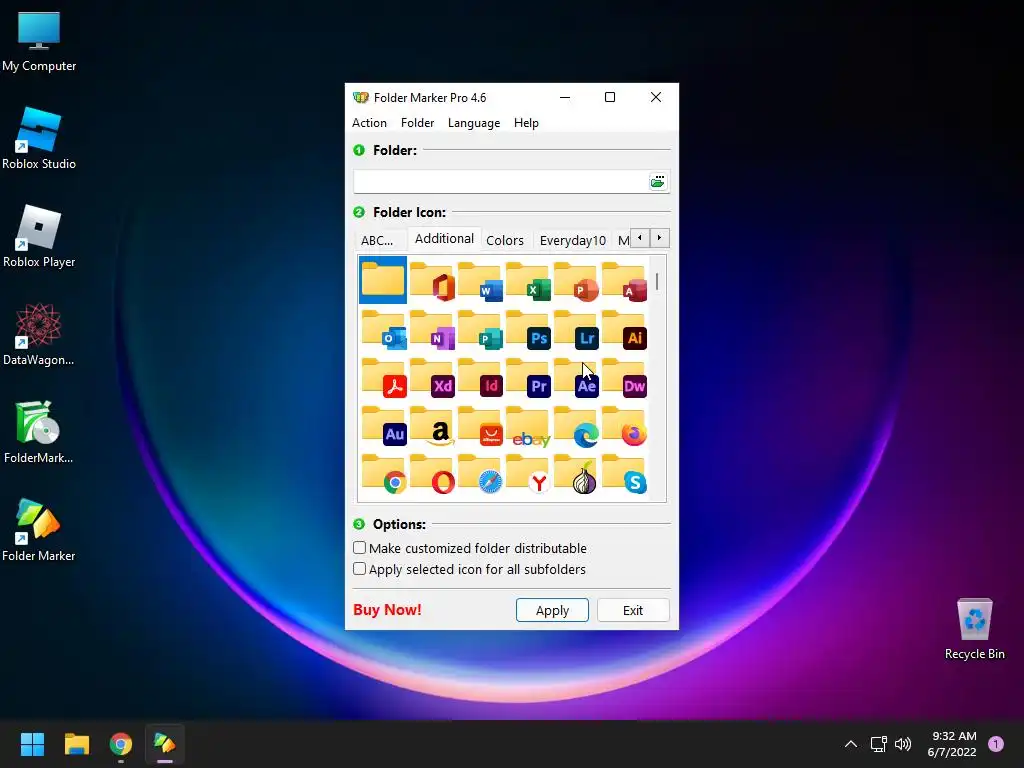Image resolution: width=1024 pixels, height=768 pixels.
Task: Select the Photoshop folder icon
Action: click(528, 329)
